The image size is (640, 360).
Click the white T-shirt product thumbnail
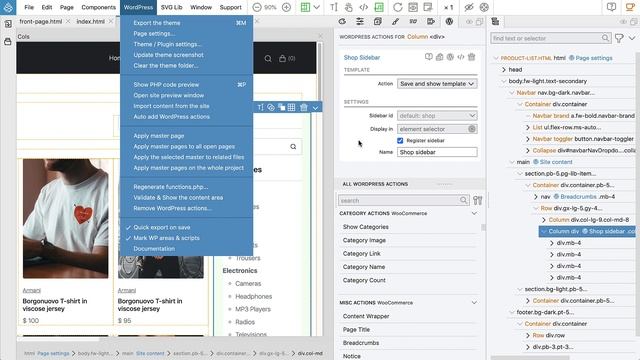[66, 218]
